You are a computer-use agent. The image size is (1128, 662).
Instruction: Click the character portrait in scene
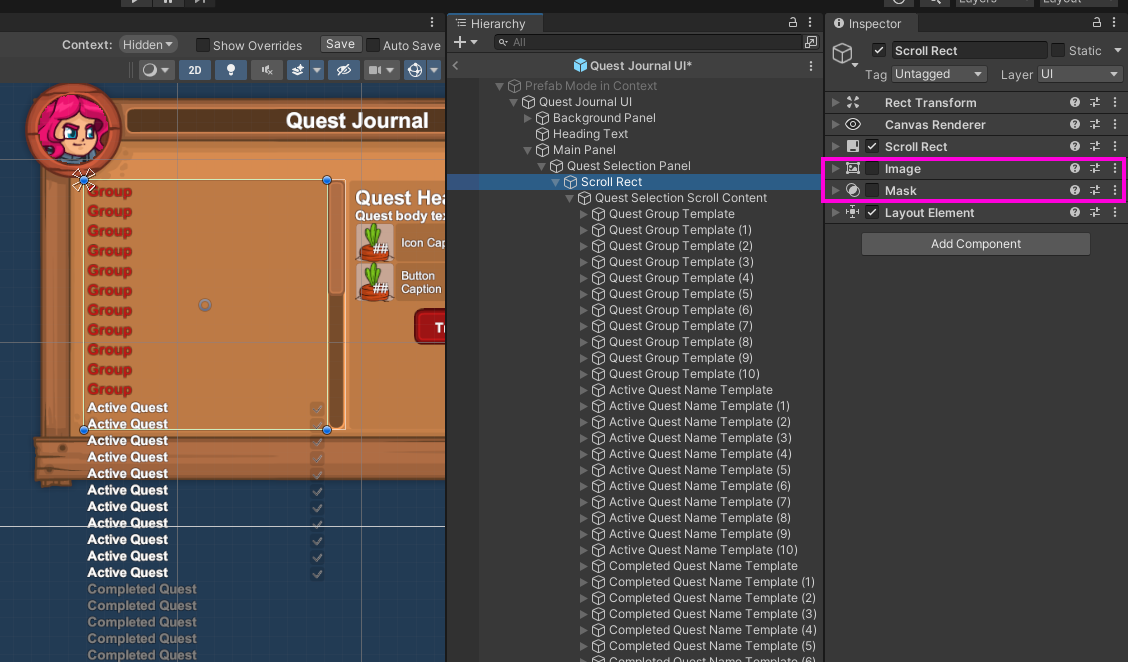tap(74, 131)
